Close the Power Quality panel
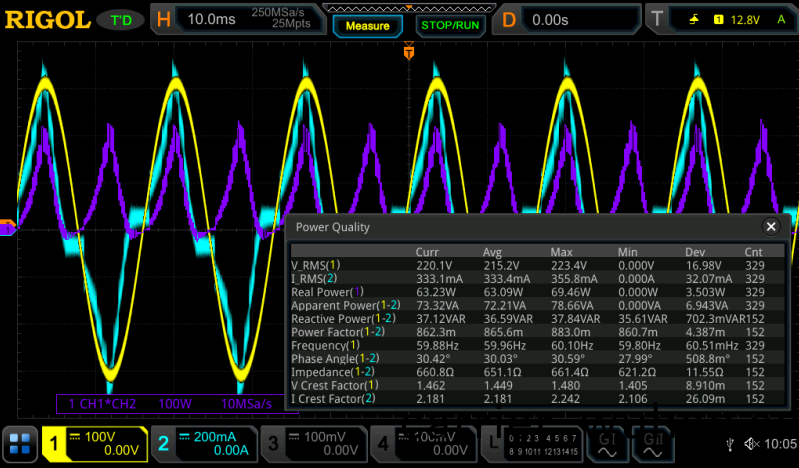 [x=771, y=227]
